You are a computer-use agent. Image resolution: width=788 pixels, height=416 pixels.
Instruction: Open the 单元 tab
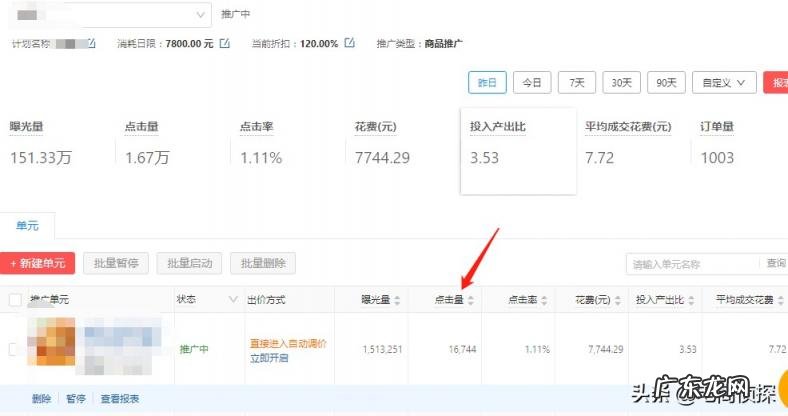(x=28, y=226)
